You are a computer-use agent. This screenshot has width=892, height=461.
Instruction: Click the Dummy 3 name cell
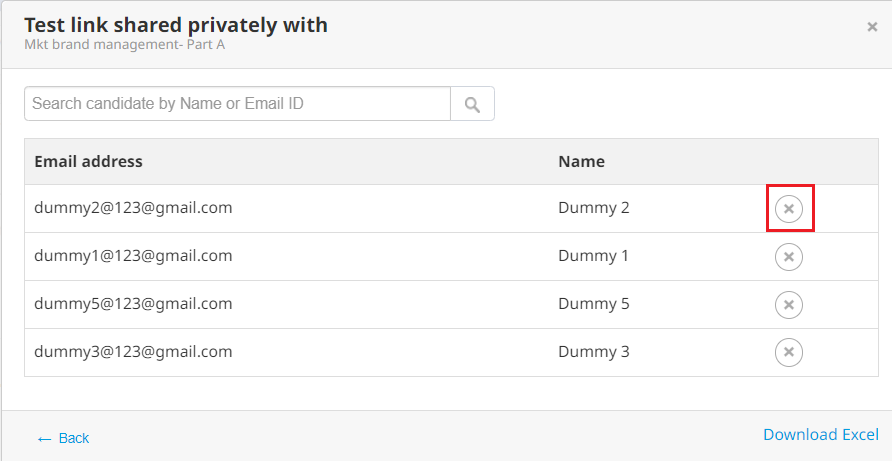594,351
